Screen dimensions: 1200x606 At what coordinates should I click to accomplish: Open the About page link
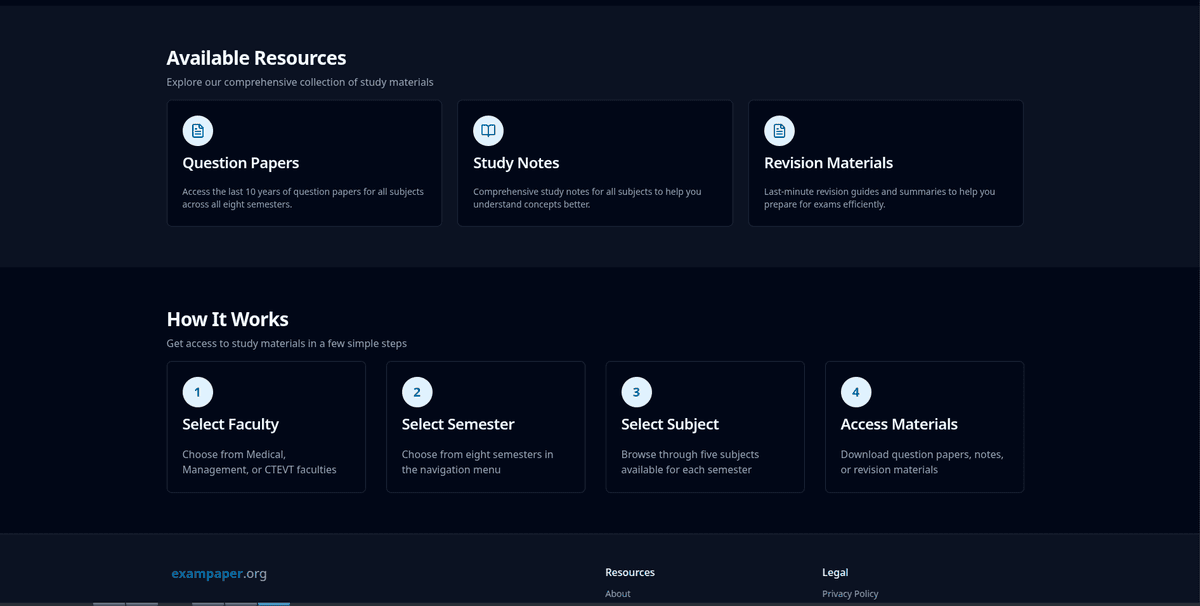[x=617, y=593]
